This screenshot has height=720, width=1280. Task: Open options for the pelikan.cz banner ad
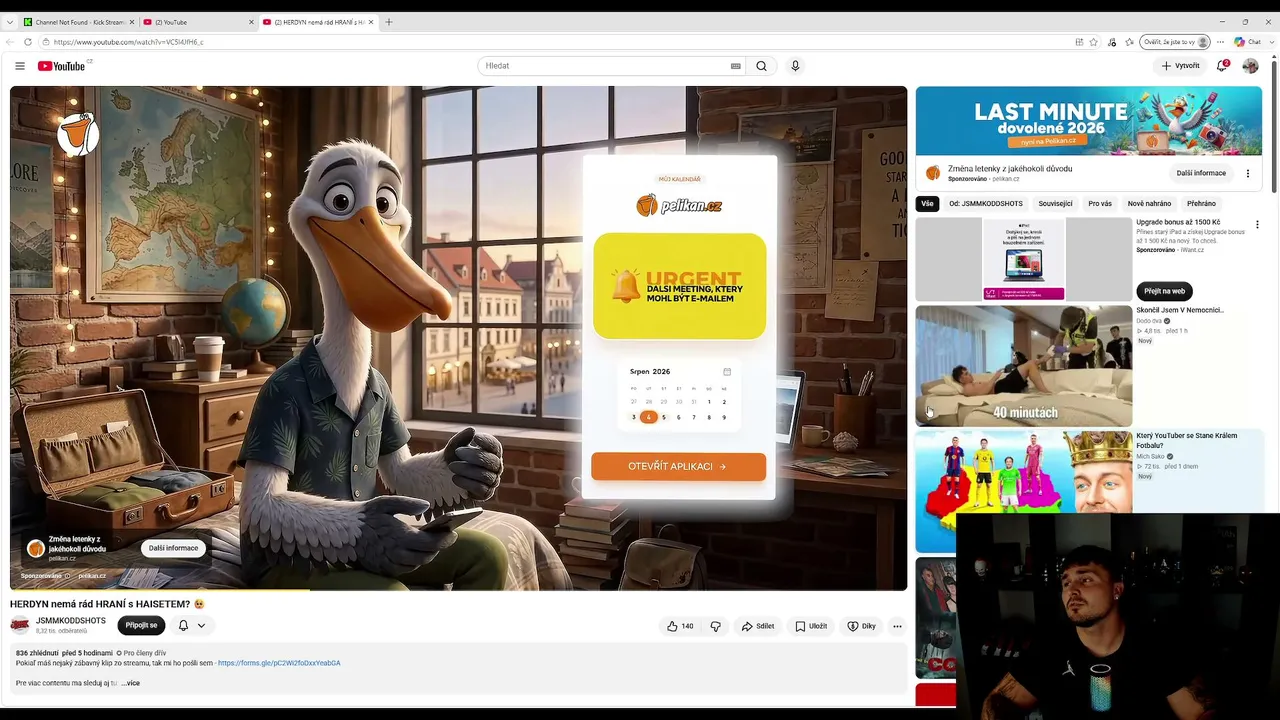(1247, 173)
